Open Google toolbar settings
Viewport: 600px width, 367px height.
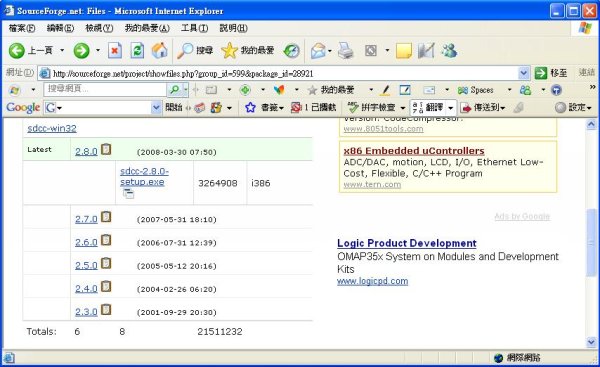573,108
